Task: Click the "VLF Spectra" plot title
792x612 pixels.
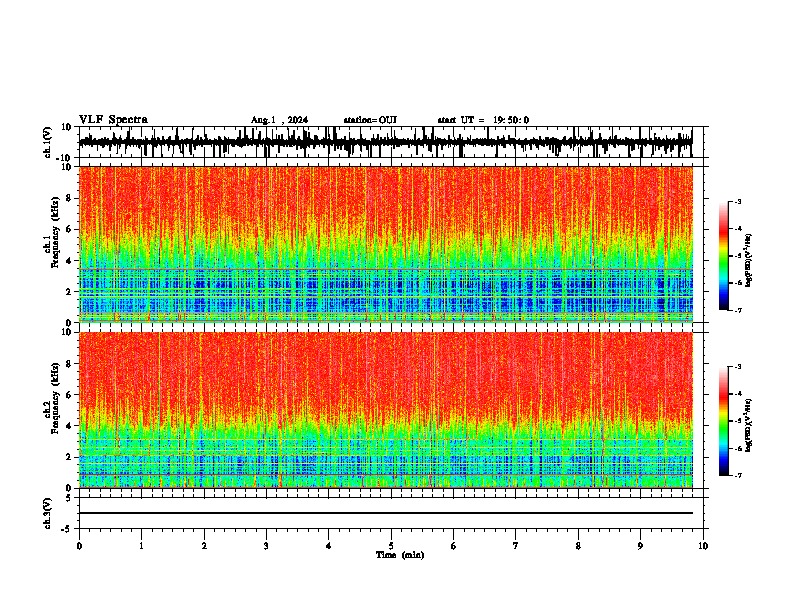Action: click(x=113, y=120)
